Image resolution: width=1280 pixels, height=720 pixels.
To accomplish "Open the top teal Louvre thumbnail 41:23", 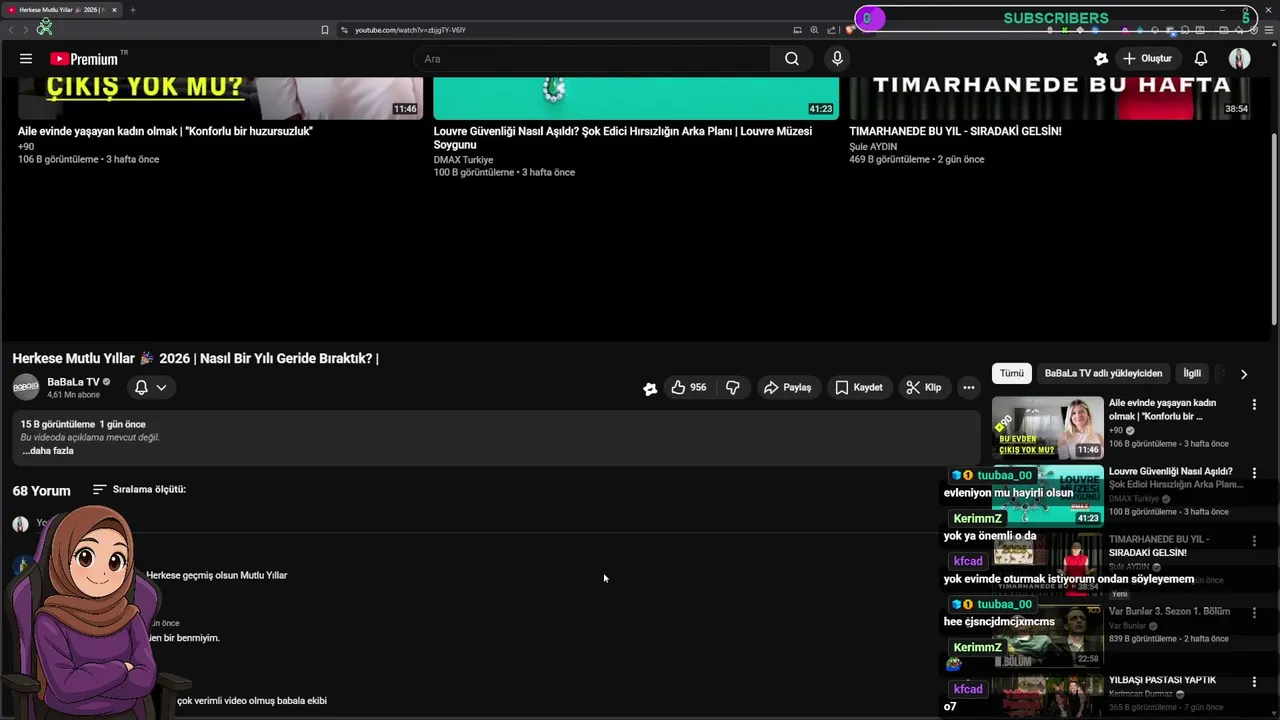I will pos(636,98).
